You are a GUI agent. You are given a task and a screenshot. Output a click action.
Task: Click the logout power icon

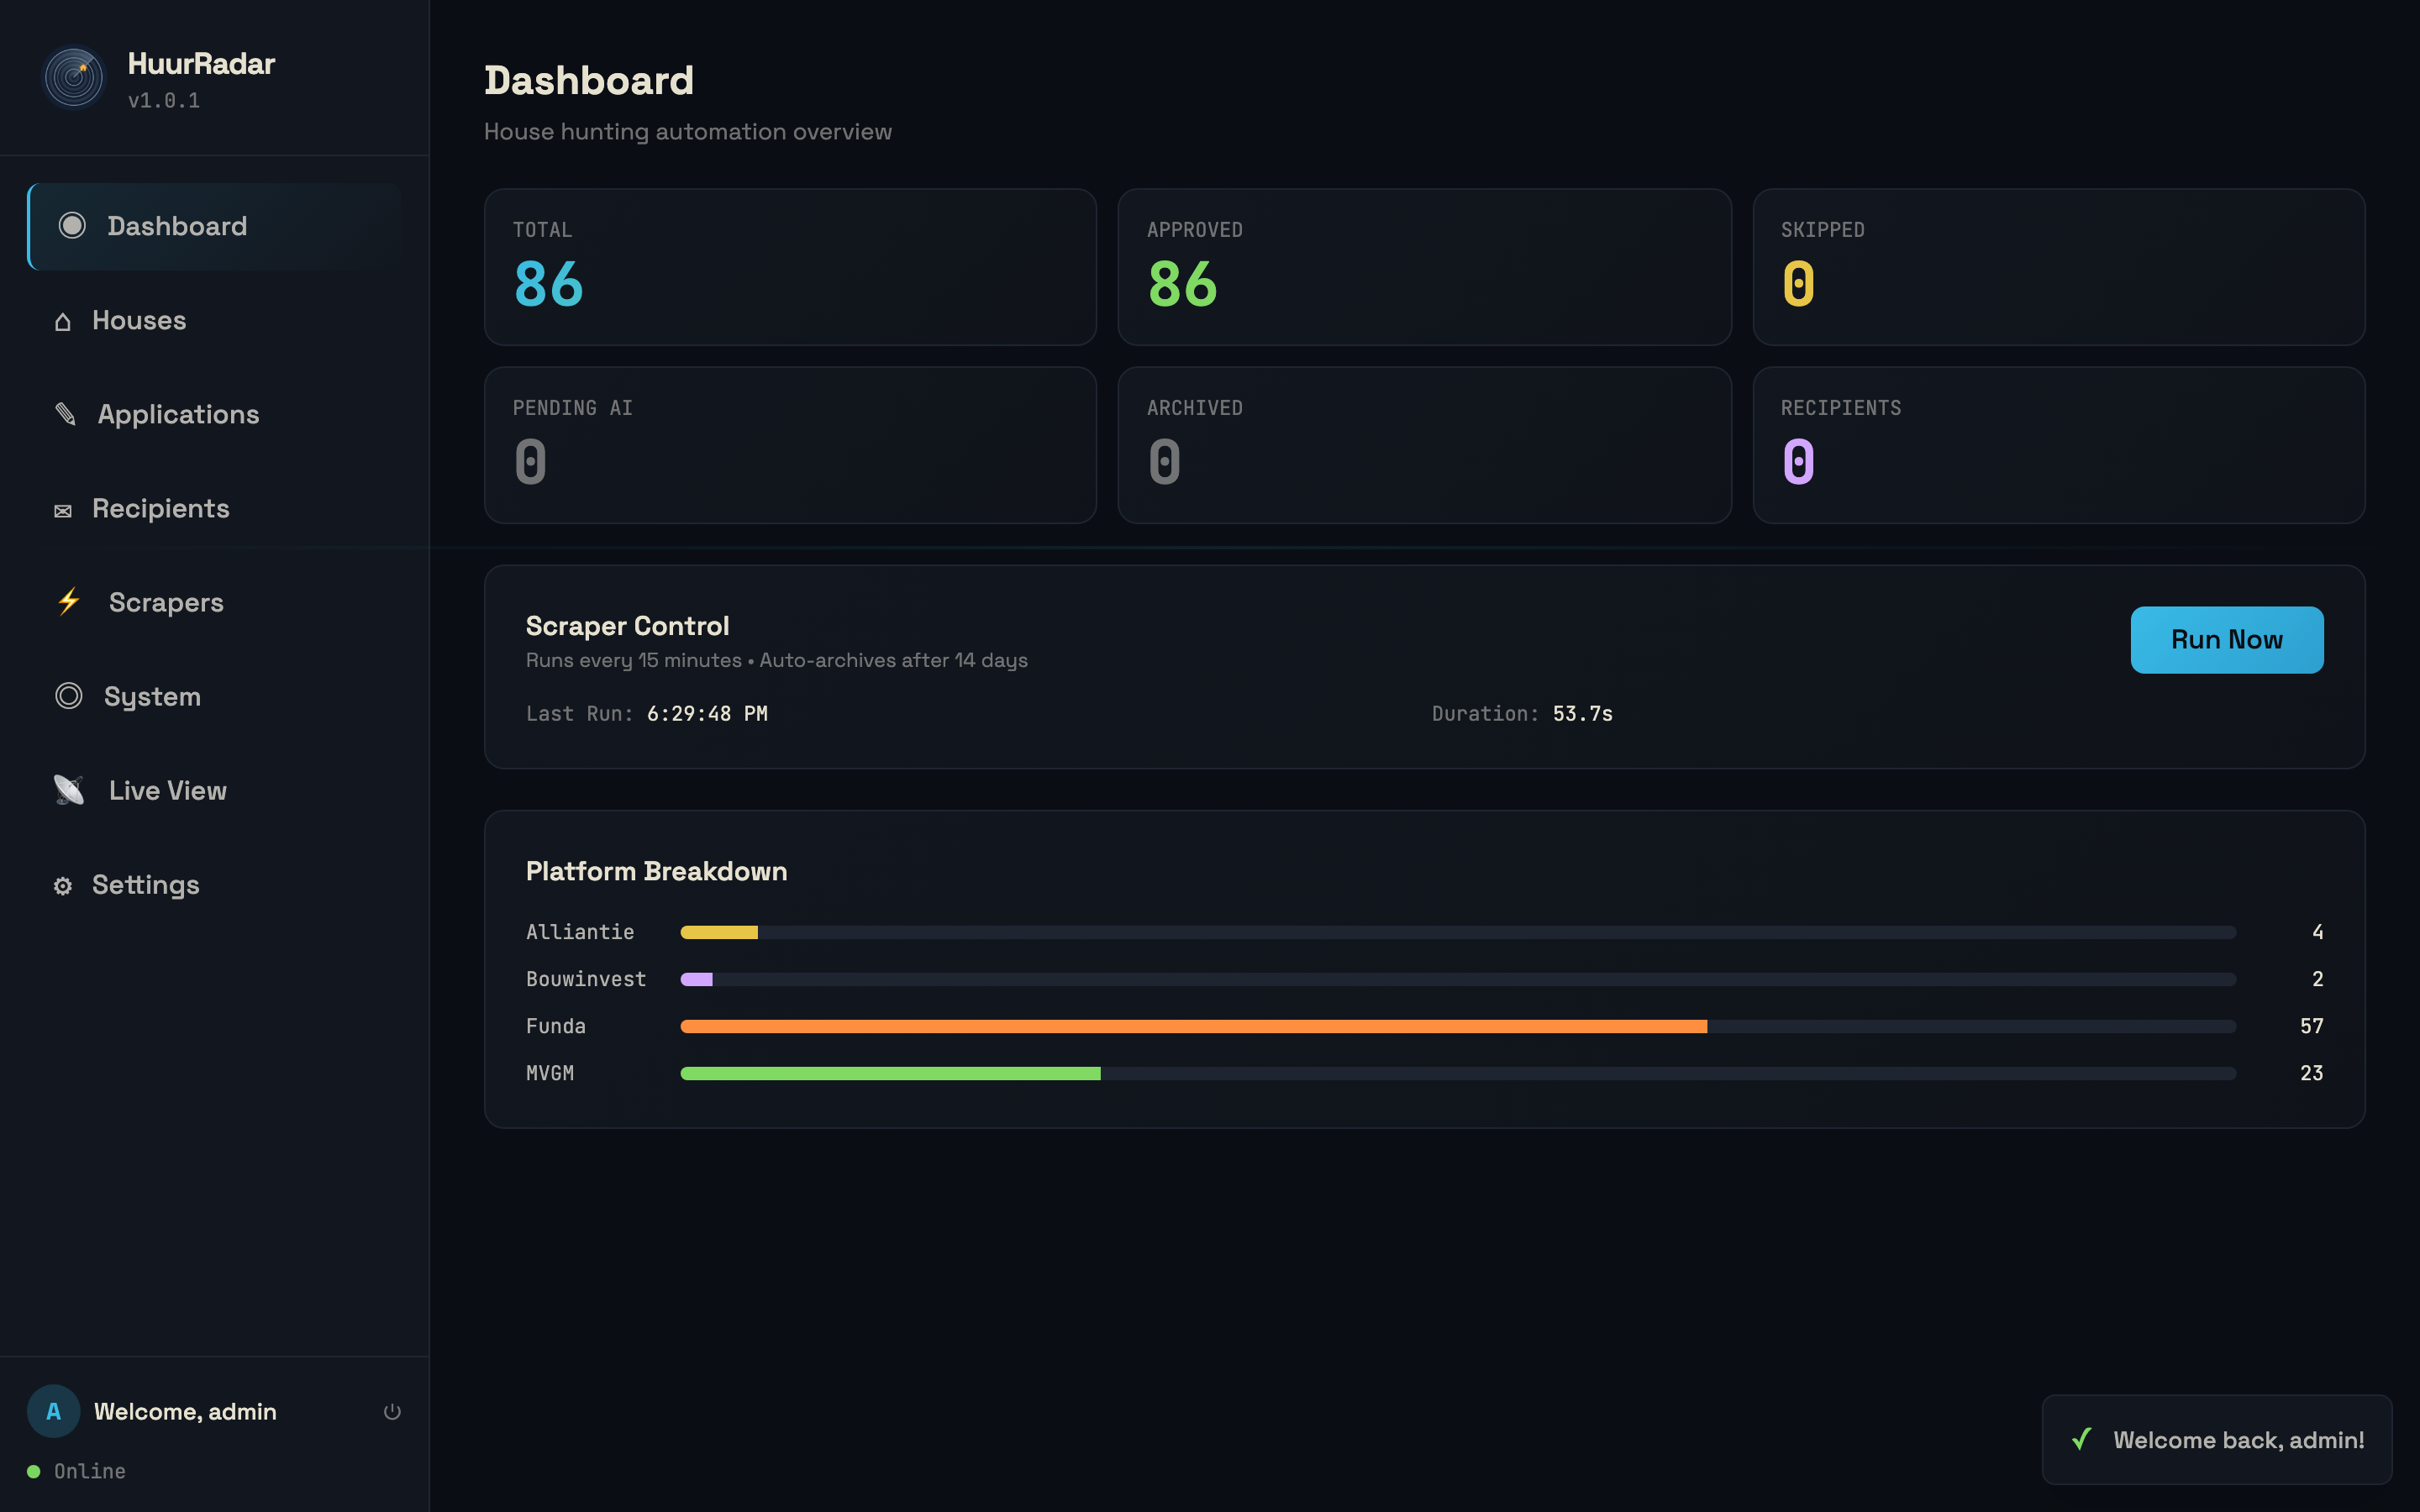click(x=392, y=1411)
